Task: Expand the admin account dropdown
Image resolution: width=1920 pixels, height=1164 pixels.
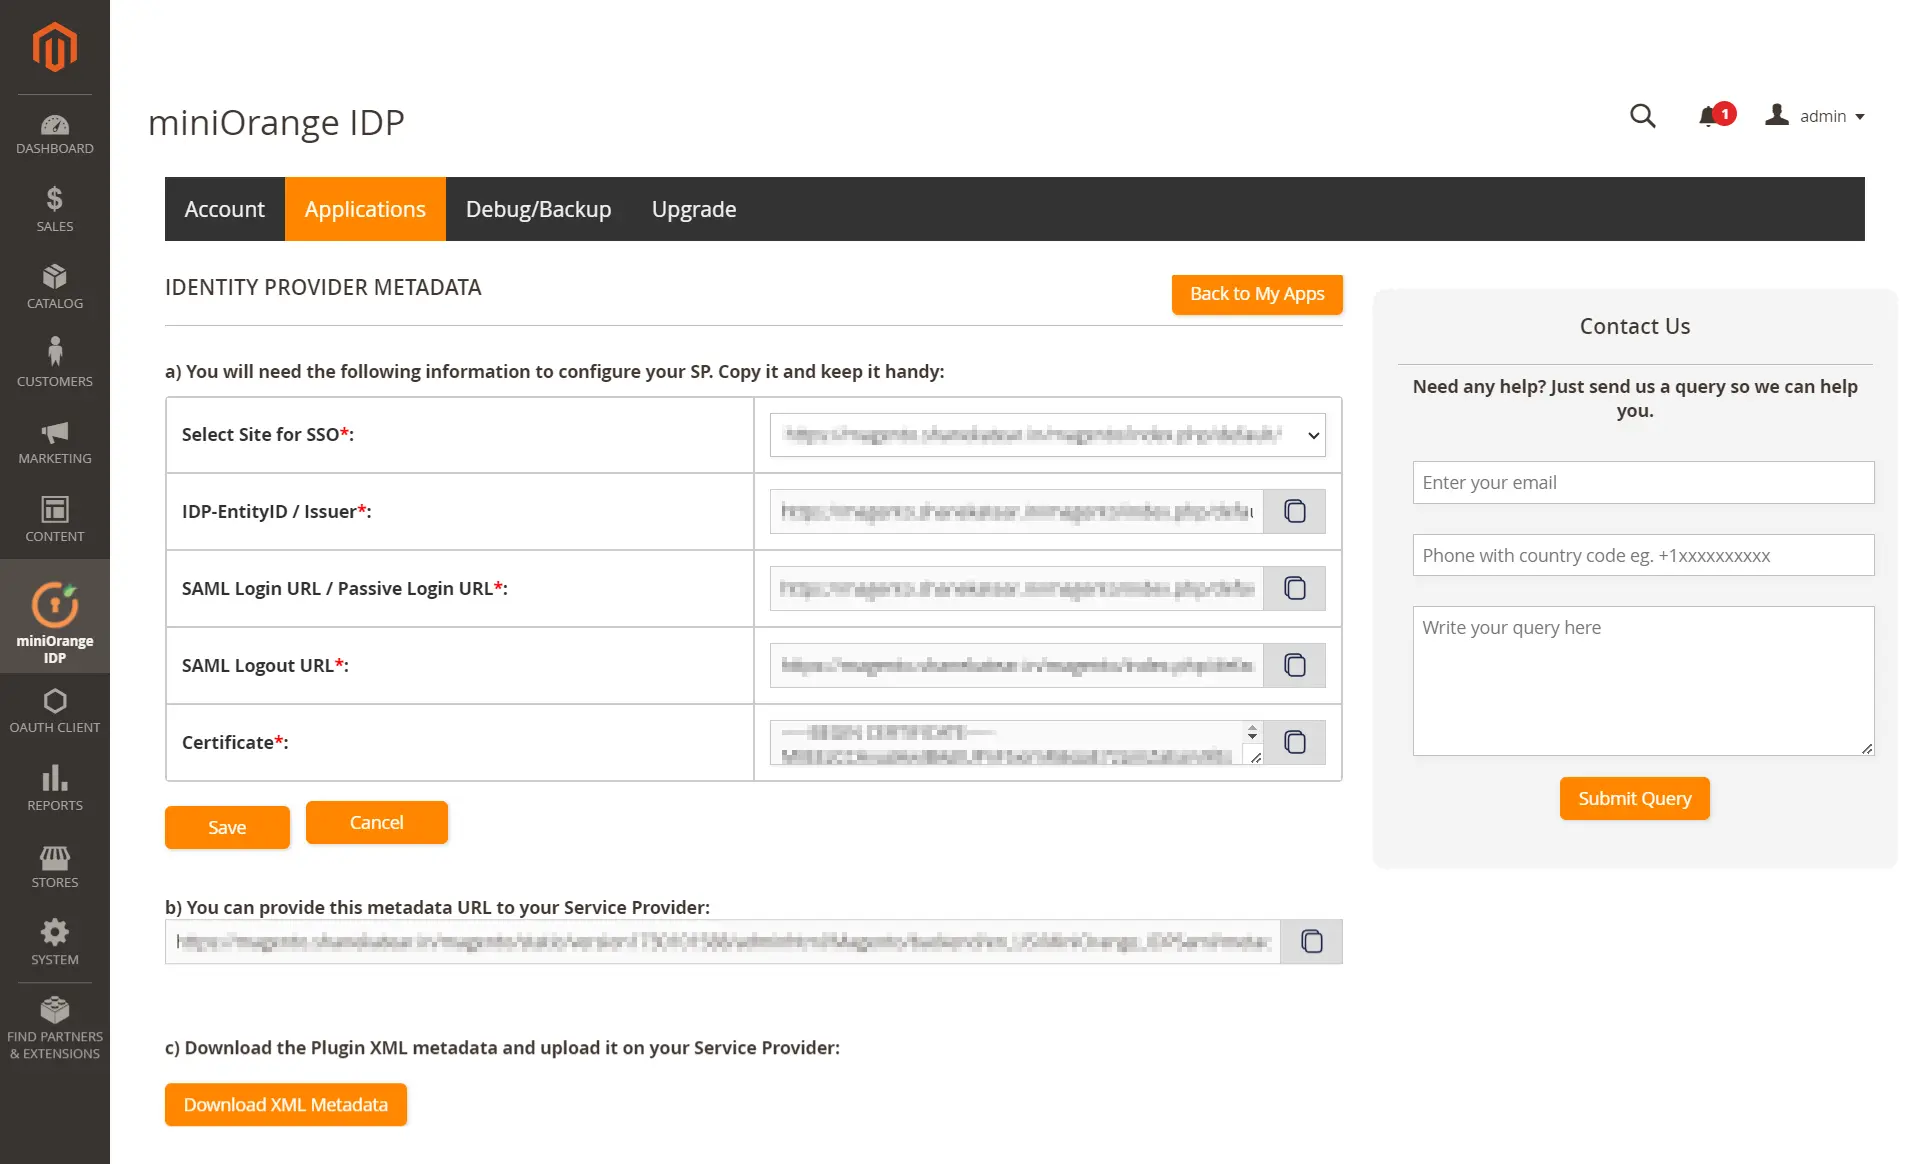Action: click(x=1816, y=116)
